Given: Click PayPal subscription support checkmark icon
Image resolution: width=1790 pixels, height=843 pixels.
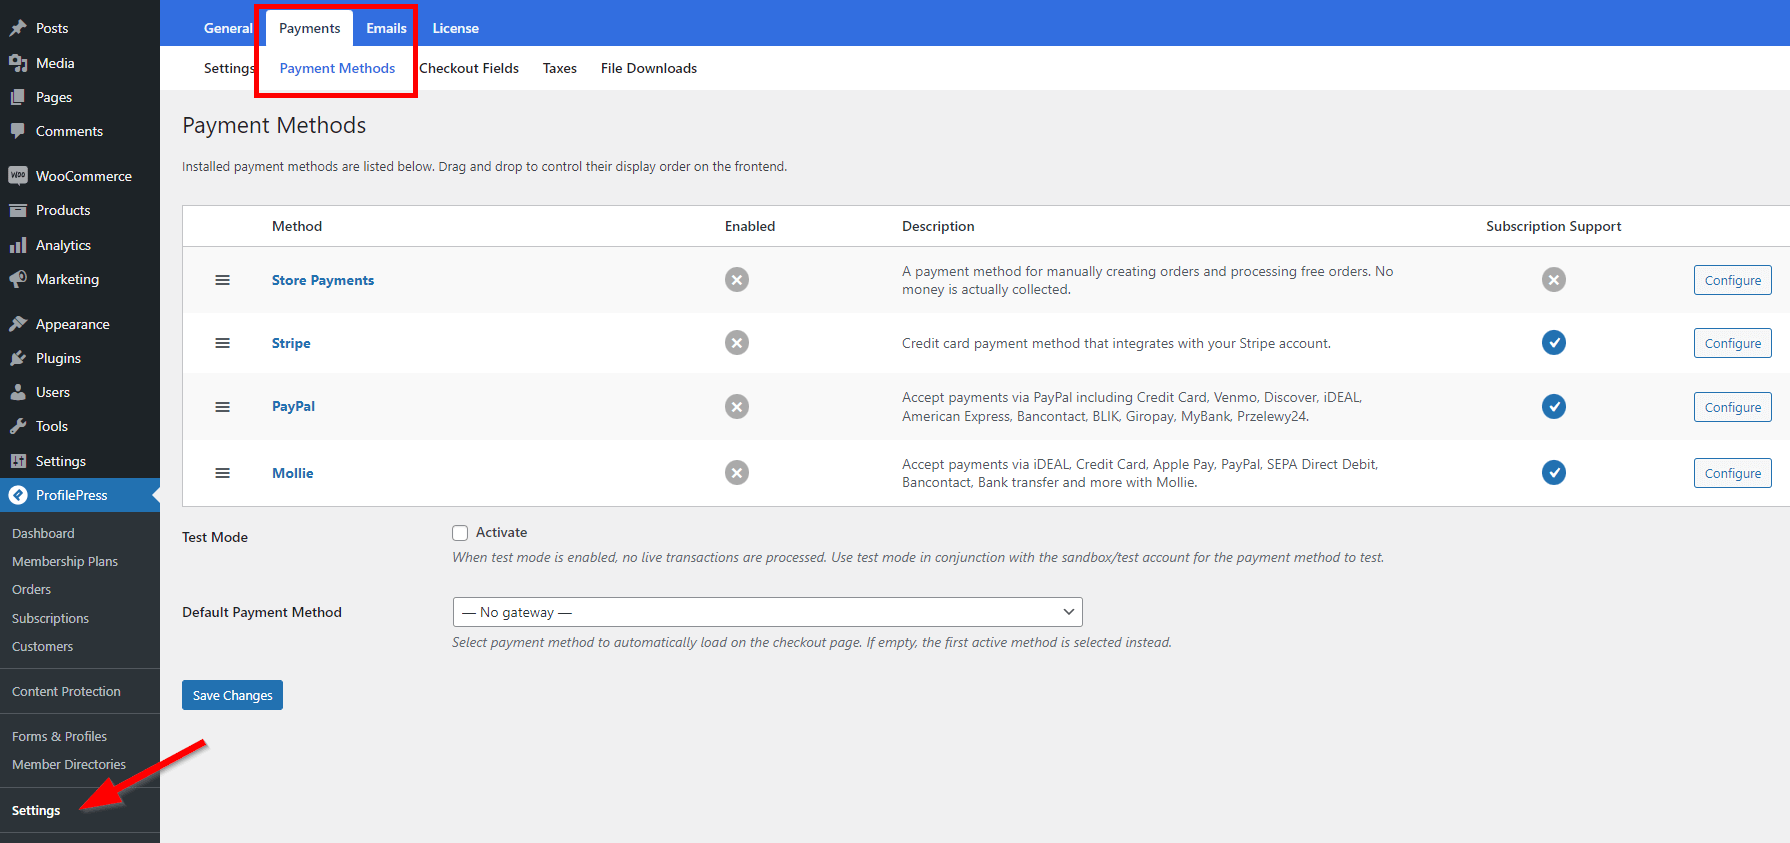Looking at the screenshot, I should pyautogui.click(x=1554, y=407).
